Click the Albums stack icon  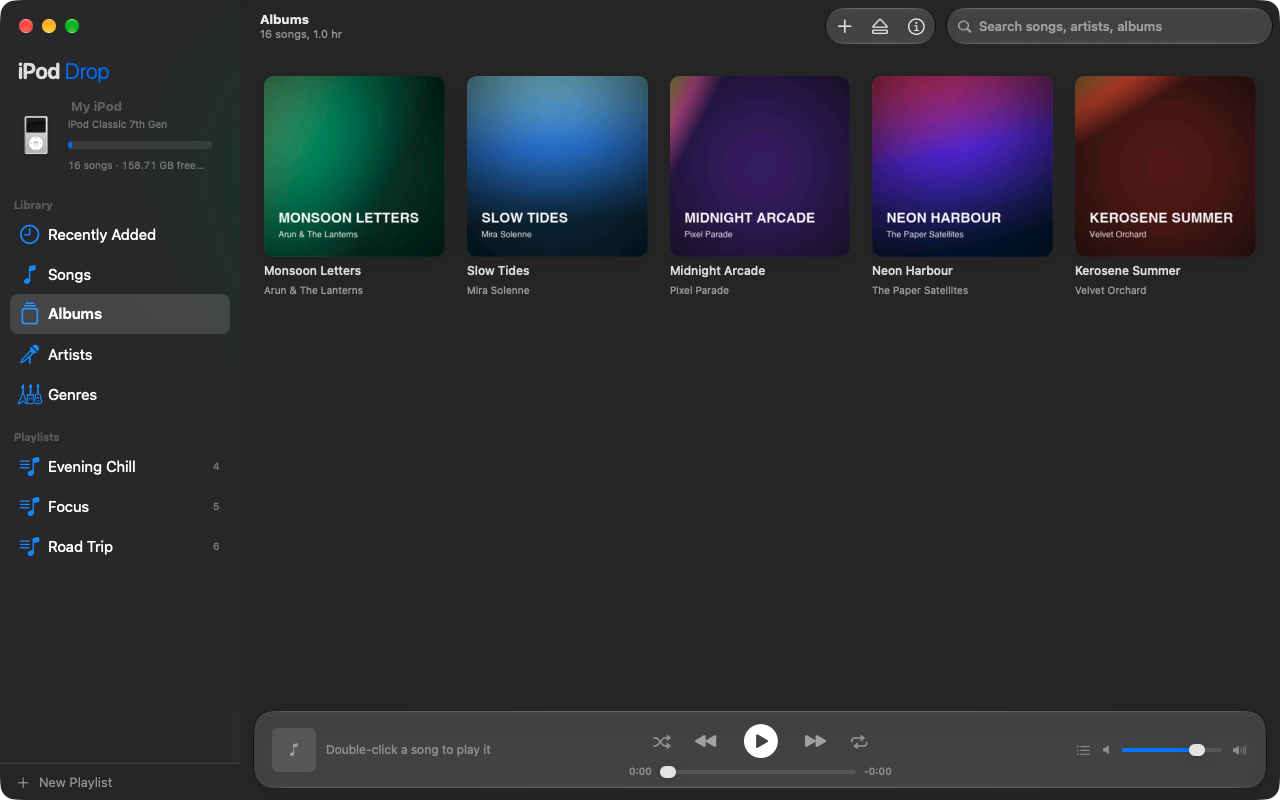(30, 314)
